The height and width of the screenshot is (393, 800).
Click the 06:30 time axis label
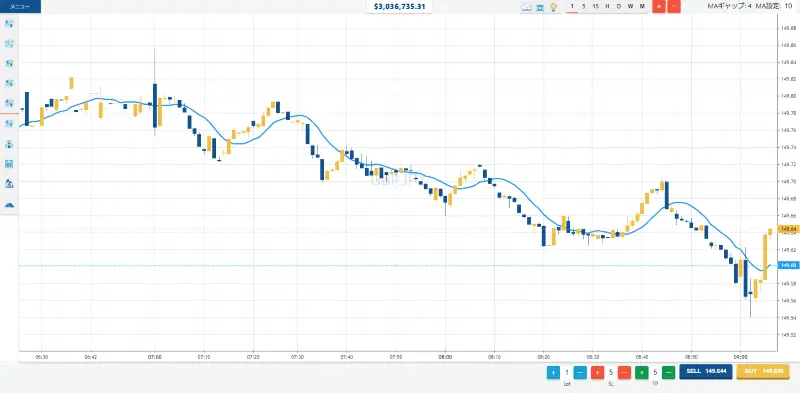tap(42, 357)
